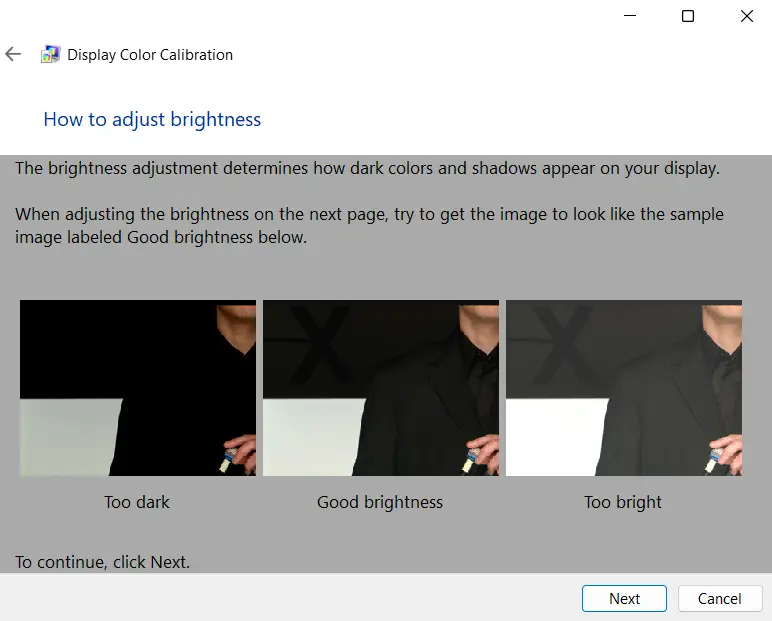The height and width of the screenshot is (621, 772).
Task: Cancel the color calibration wizard
Action: [720, 598]
